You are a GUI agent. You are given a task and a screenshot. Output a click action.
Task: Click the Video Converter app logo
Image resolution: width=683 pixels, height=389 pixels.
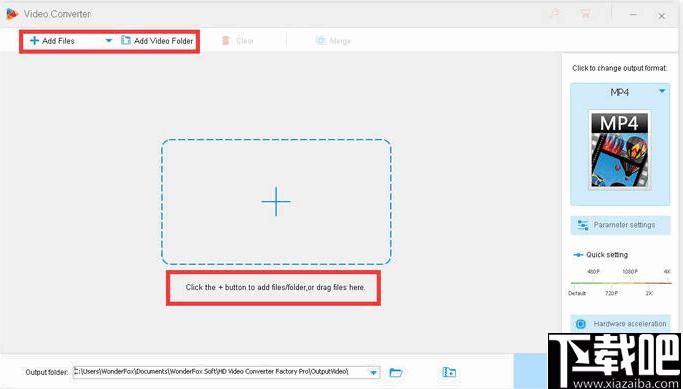click(x=12, y=14)
